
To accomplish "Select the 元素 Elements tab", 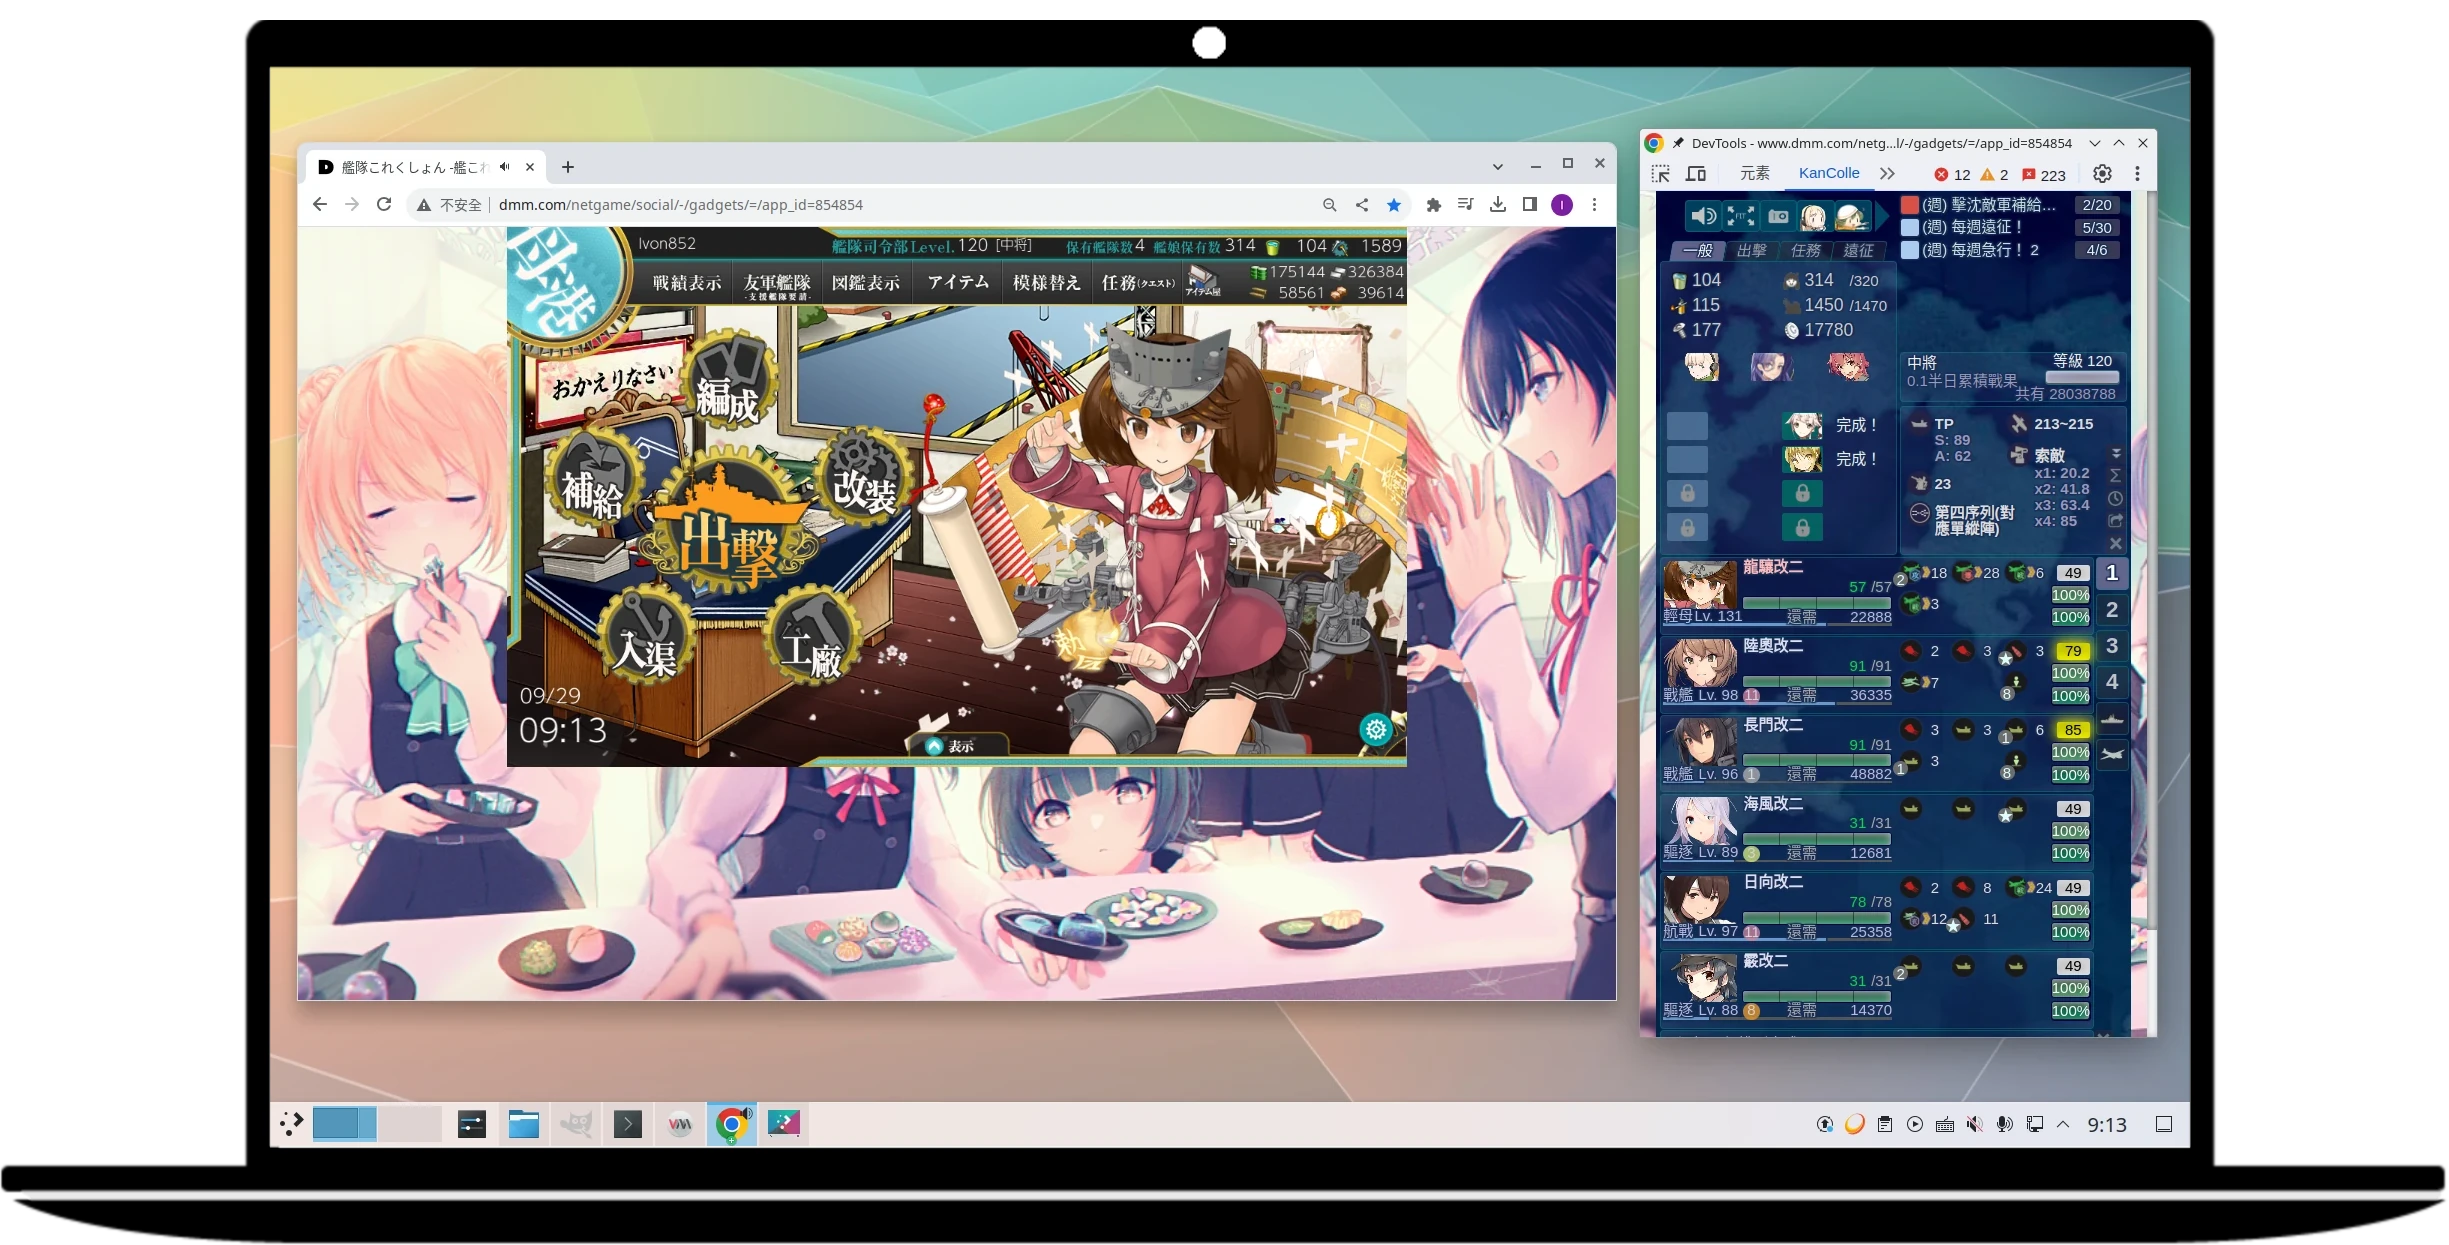I will [1755, 174].
